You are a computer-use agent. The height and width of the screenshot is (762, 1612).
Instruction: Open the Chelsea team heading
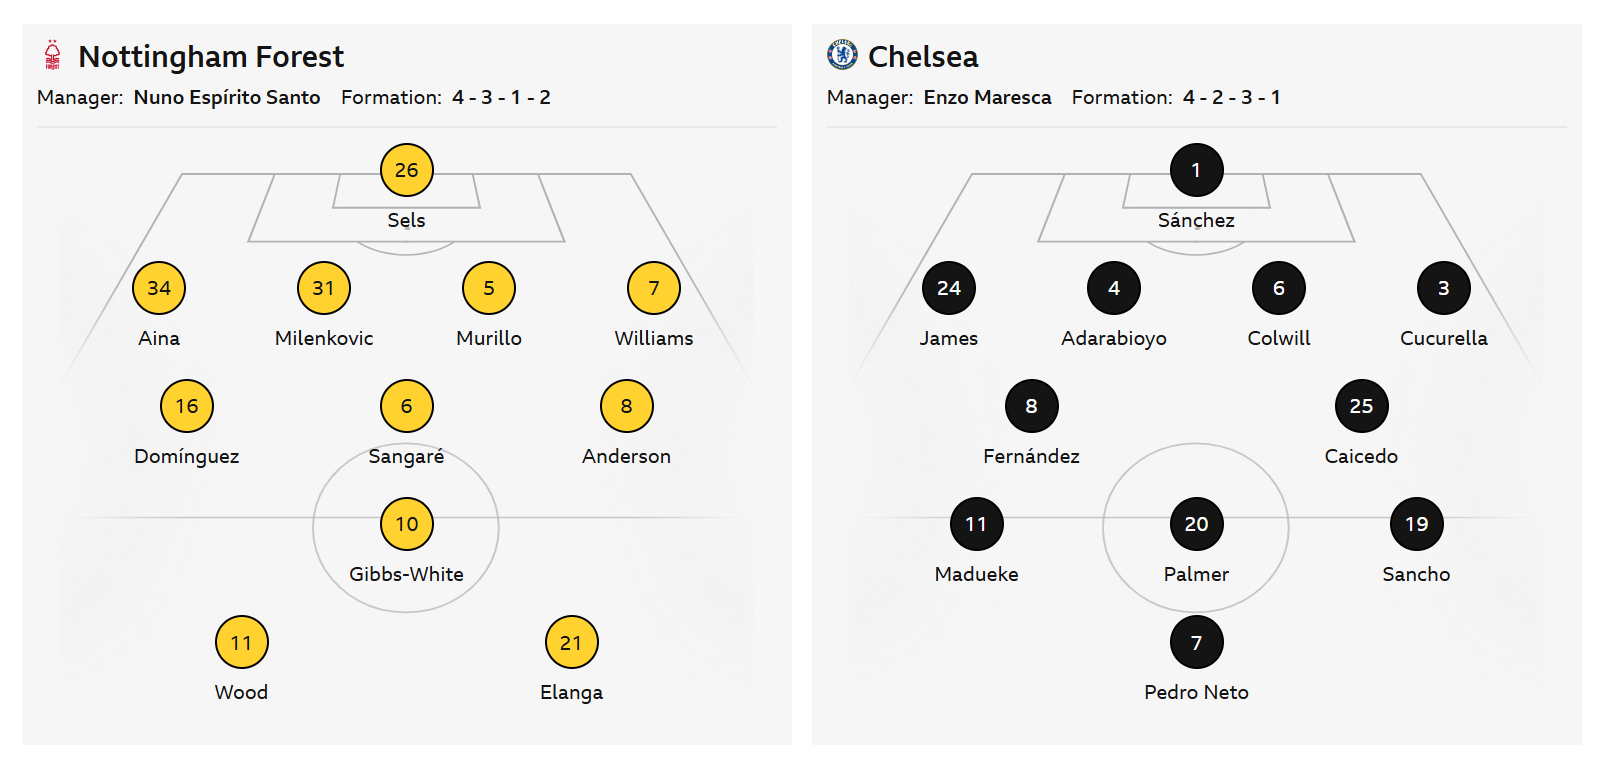(923, 57)
